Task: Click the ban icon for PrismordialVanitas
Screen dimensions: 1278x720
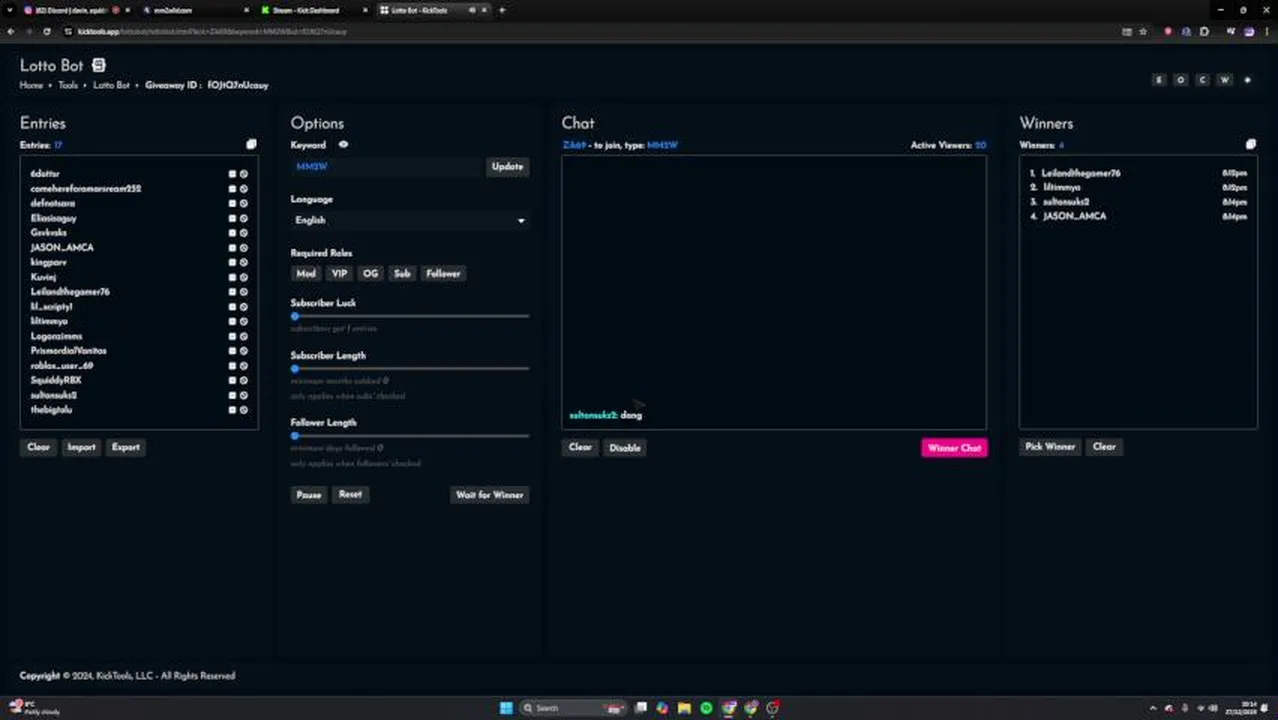Action: click(x=243, y=351)
